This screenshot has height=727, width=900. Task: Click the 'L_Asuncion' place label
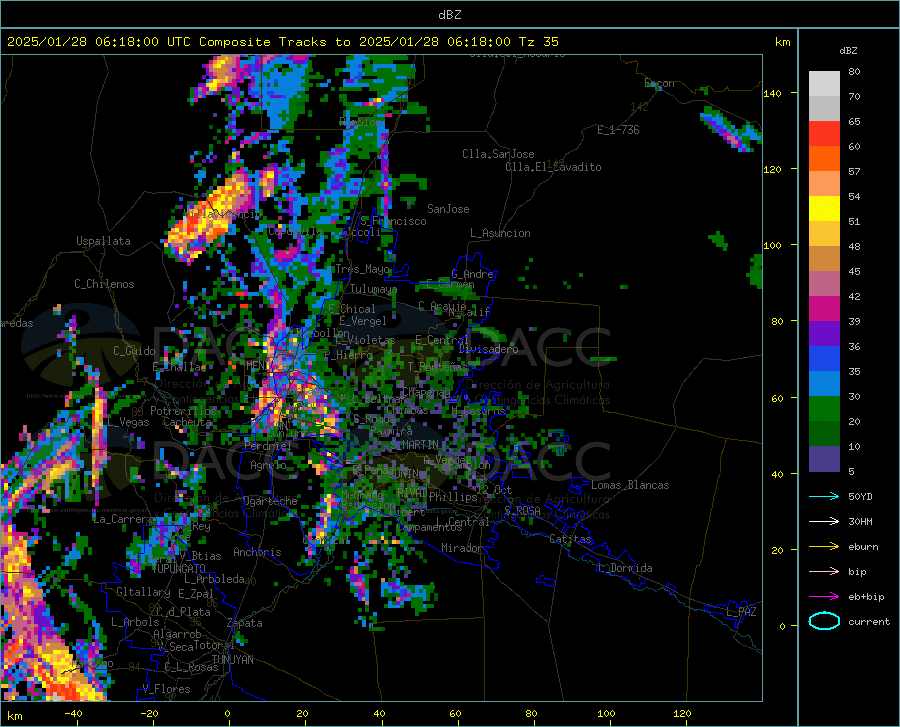coord(500,233)
